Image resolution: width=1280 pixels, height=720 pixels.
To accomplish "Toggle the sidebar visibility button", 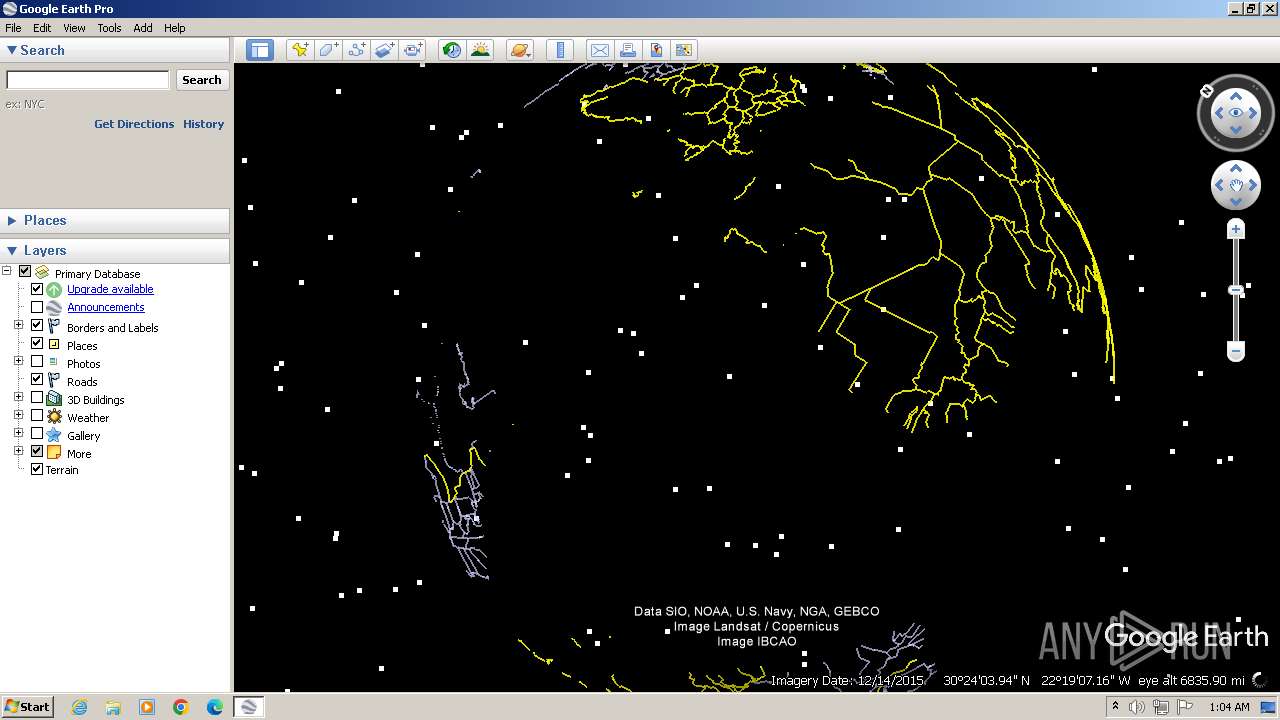I will pos(260,50).
